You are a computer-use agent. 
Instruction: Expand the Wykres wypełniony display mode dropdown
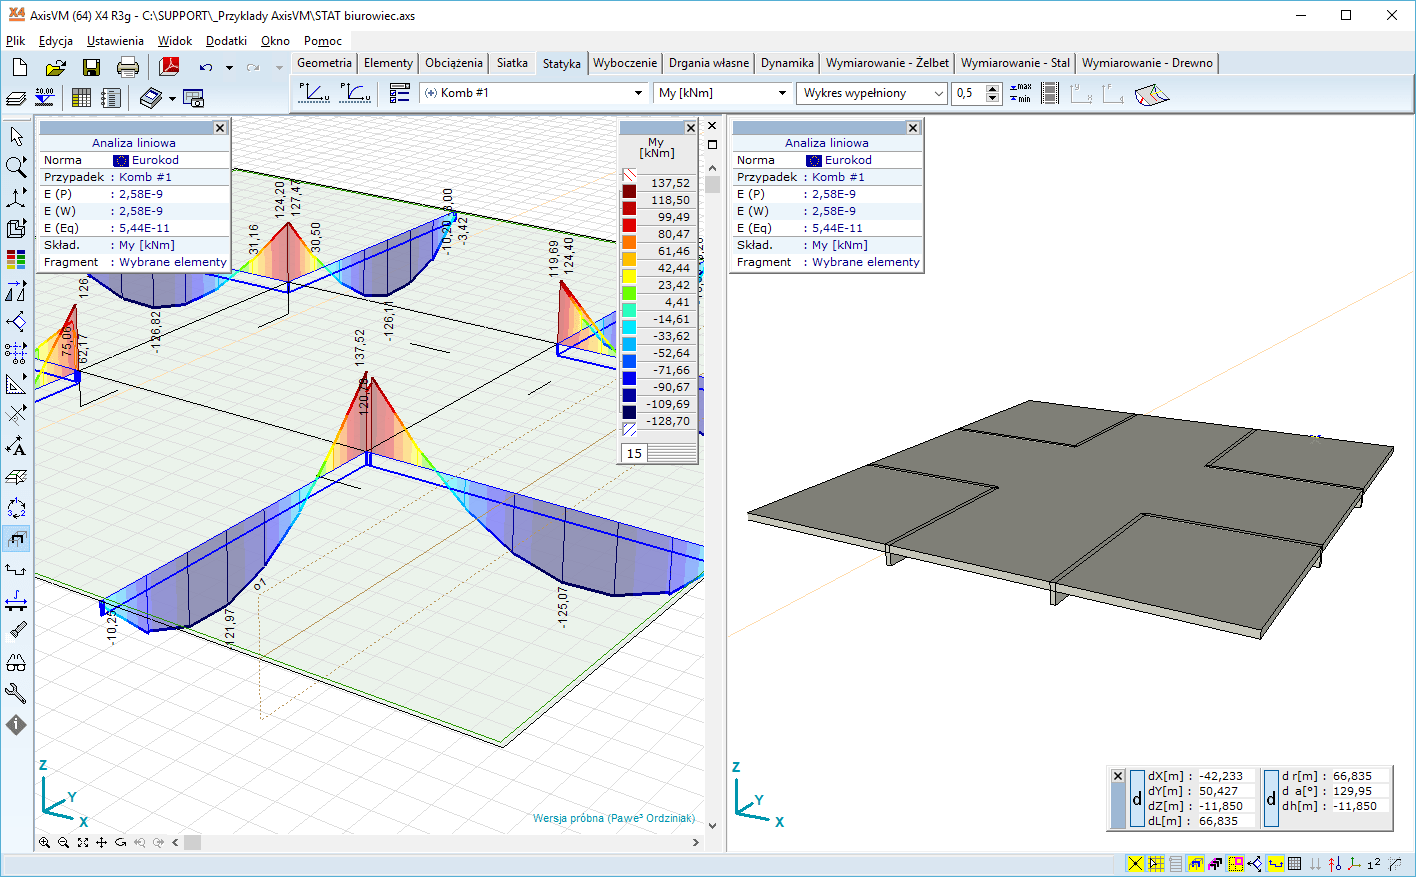coord(938,93)
